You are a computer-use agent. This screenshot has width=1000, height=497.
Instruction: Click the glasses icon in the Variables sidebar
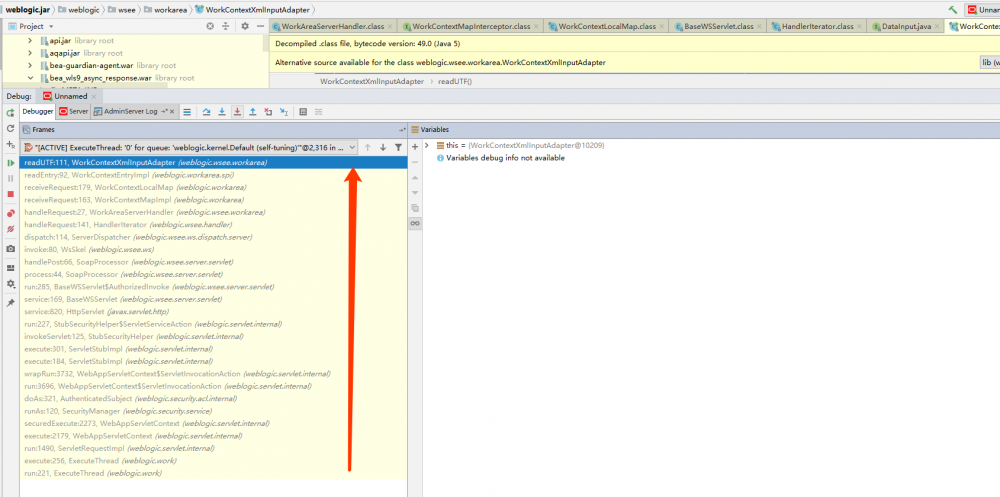pyautogui.click(x=415, y=223)
